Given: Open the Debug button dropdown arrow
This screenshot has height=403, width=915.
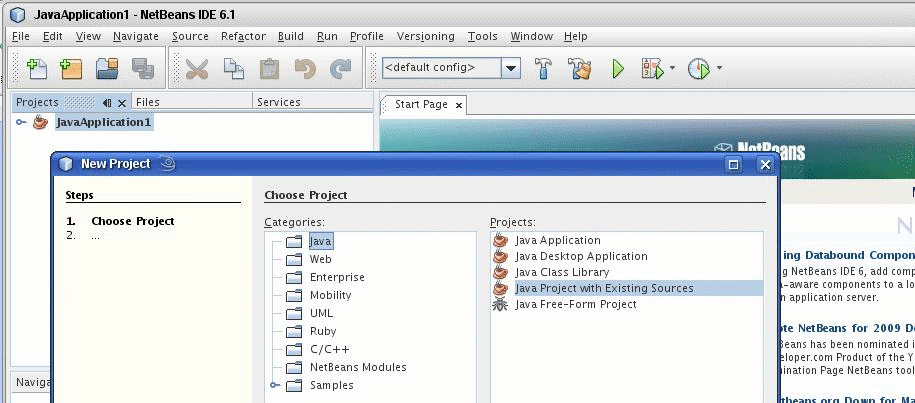Looking at the screenshot, I should pyautogui.click(x=672, y=68).
